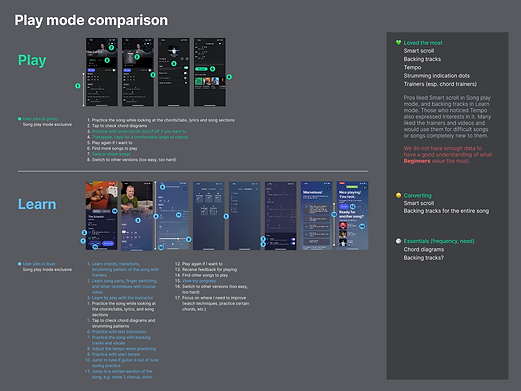Tap the blue button below Nice playing text
Viewport: 521px width, 391px height.
click(x=344, y=206)
